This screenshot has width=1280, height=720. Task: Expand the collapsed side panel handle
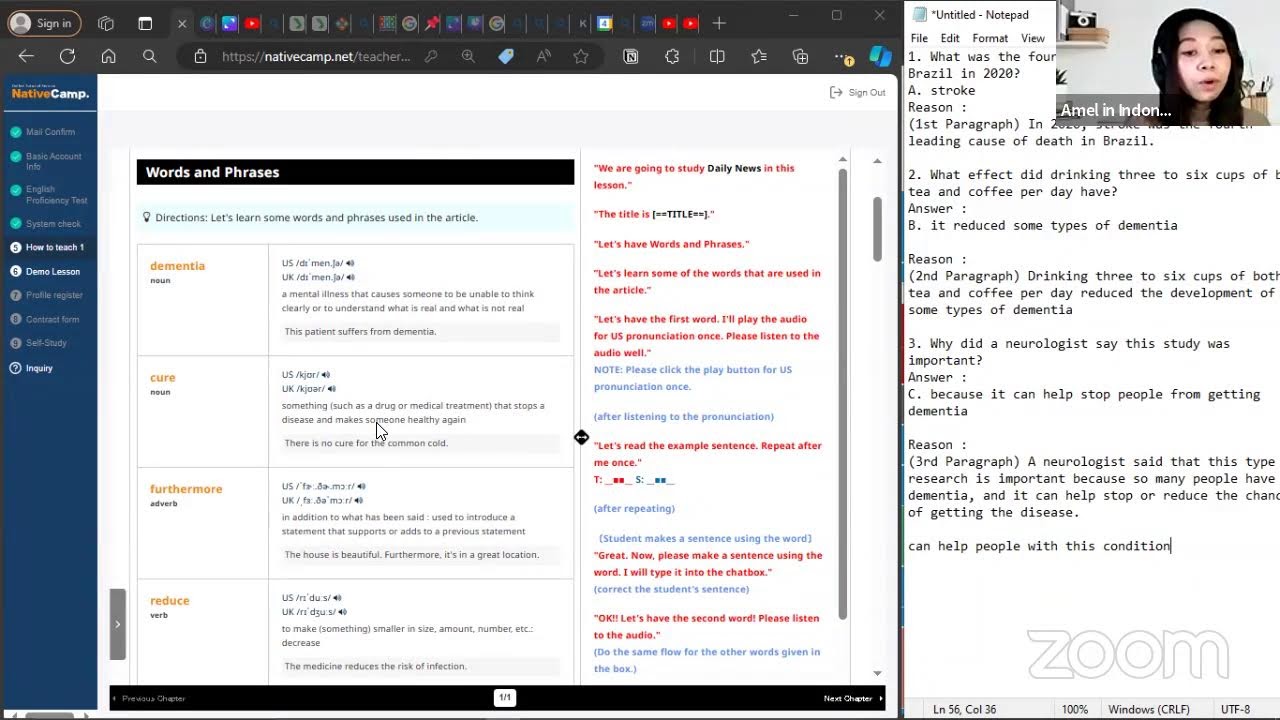117,624
